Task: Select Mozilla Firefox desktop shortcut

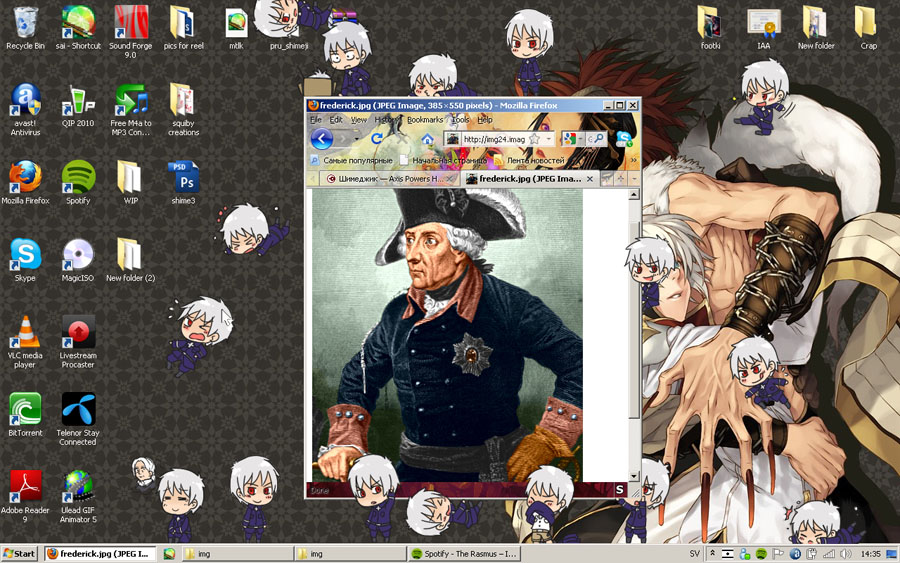Action: tap(25, 182)
